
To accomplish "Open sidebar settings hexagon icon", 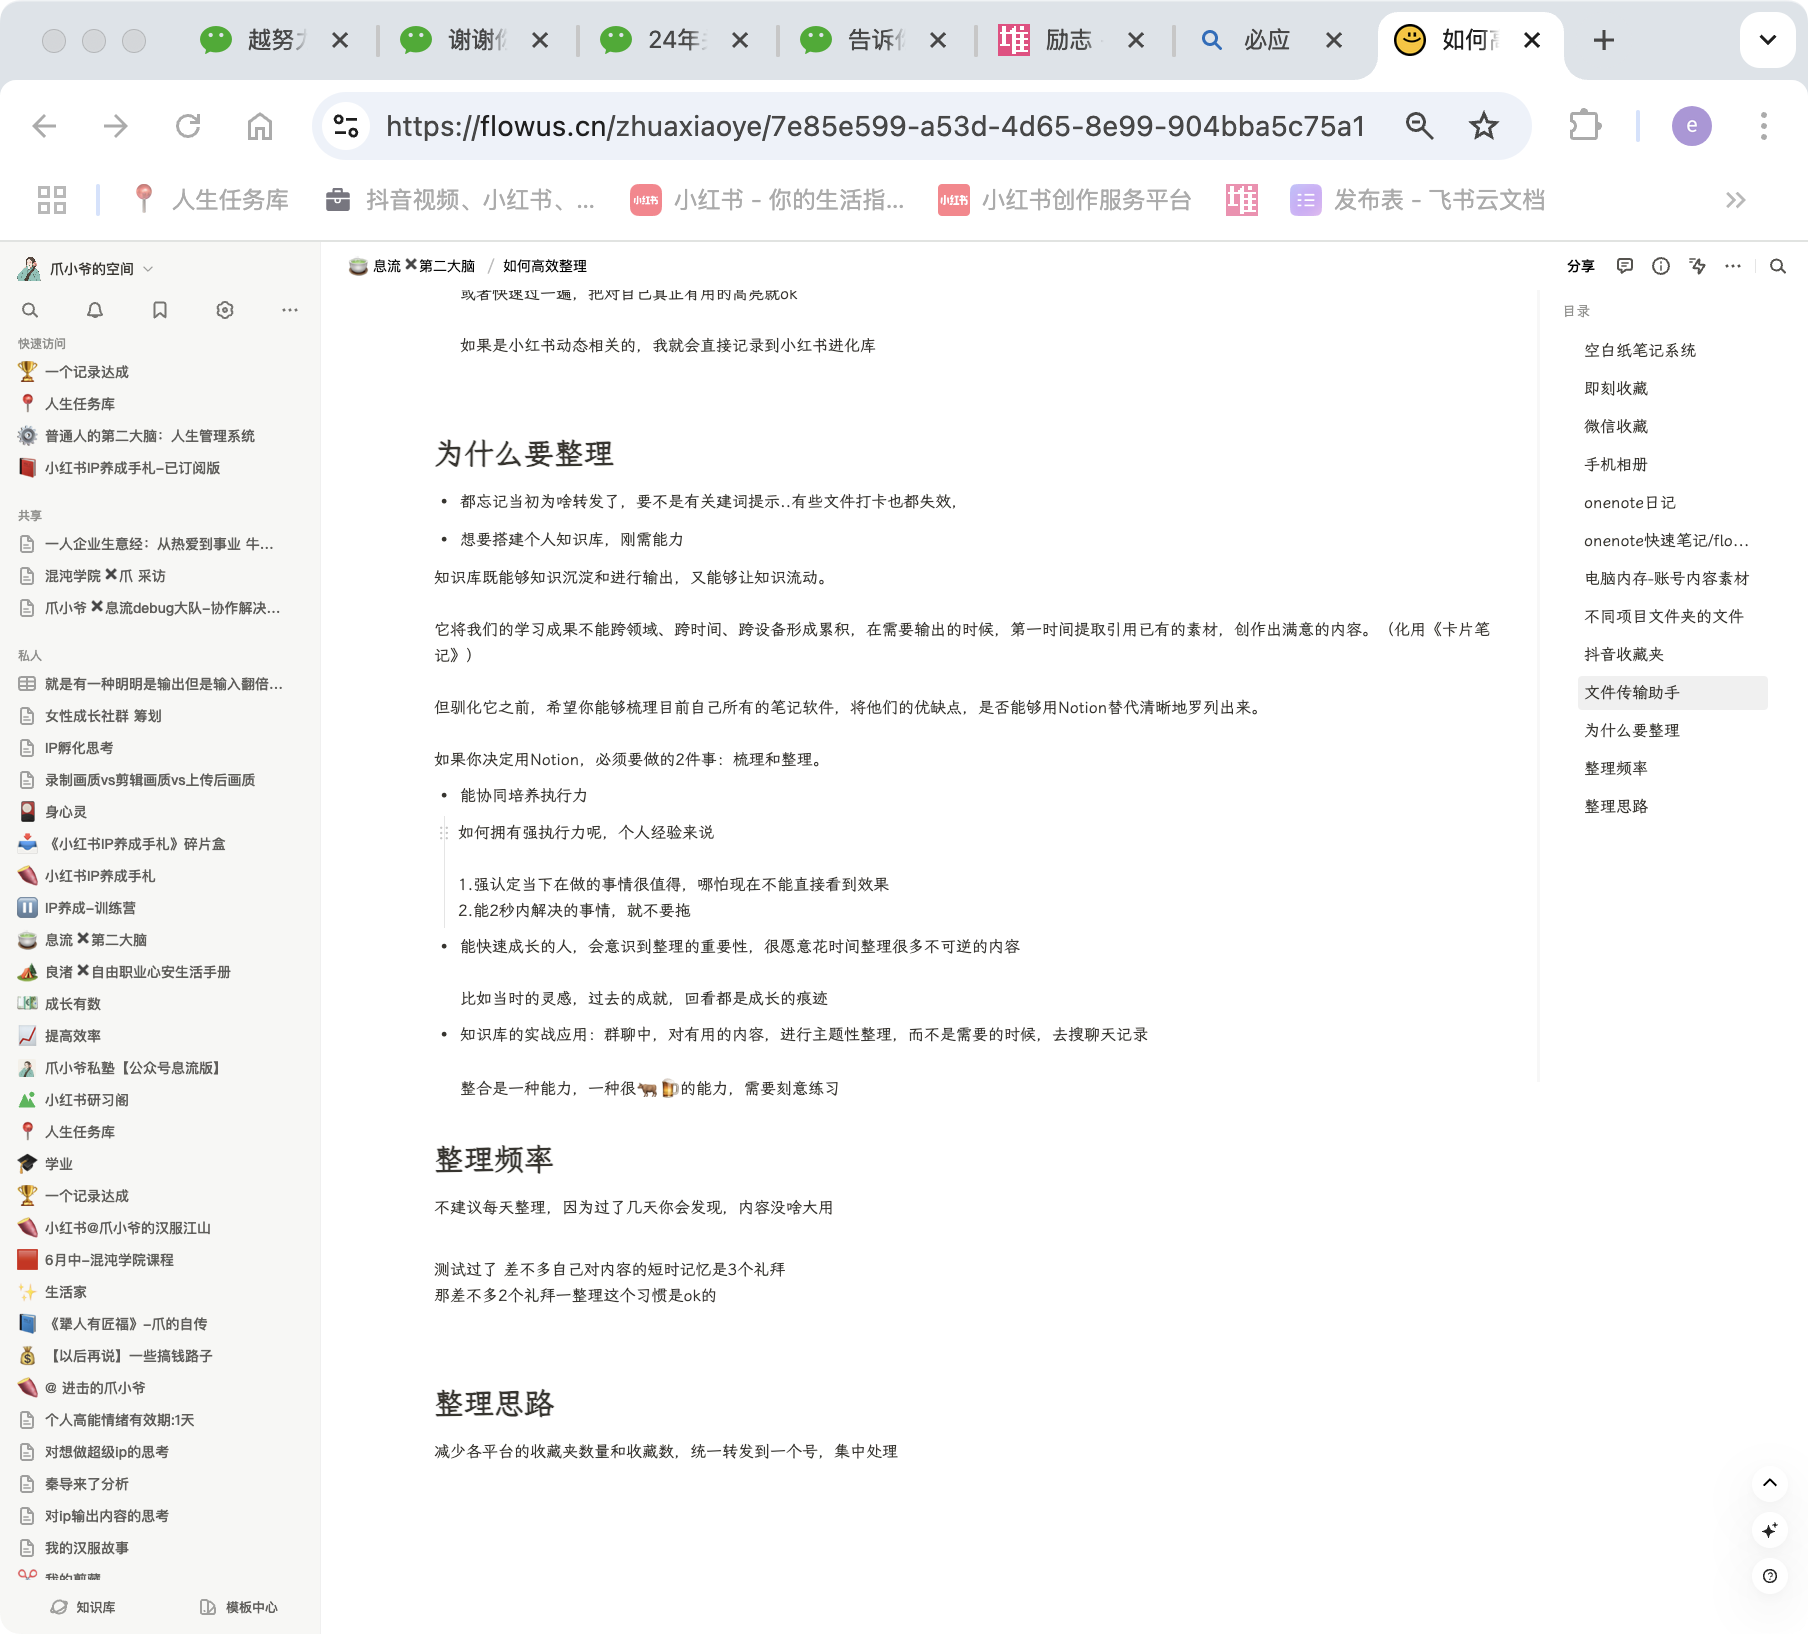I will pos(225,310).
